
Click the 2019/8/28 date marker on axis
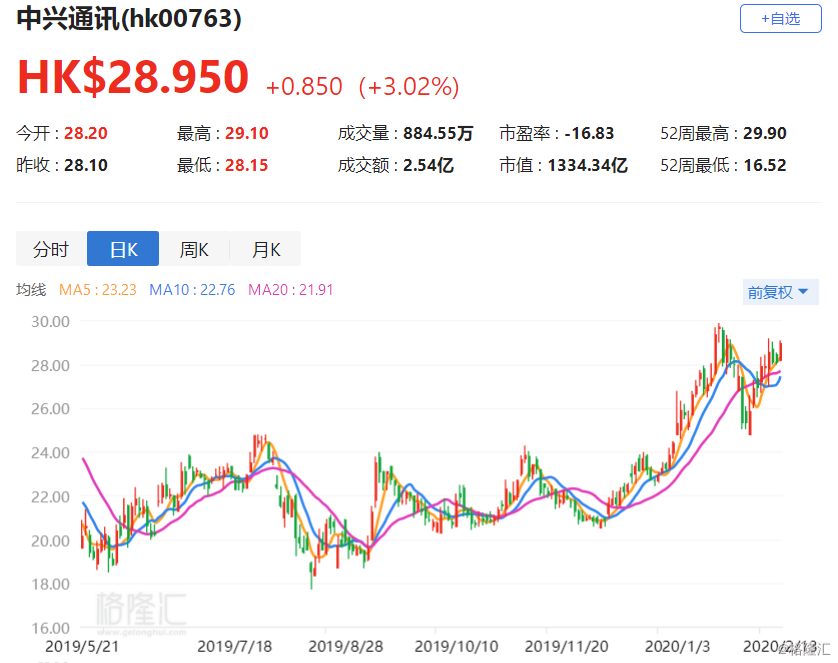(346, 646)
